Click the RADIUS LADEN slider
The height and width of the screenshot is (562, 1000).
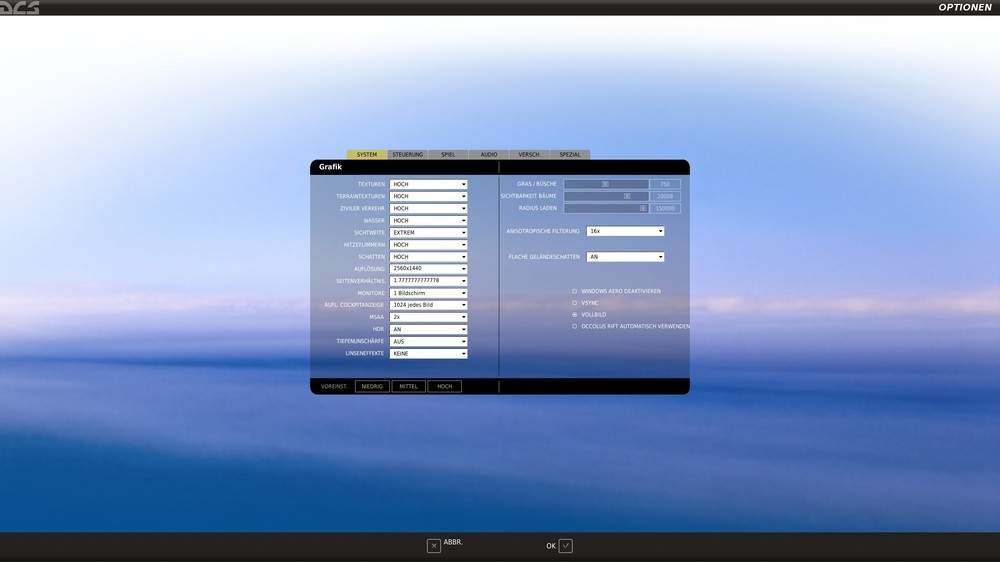tap(606, 209)
